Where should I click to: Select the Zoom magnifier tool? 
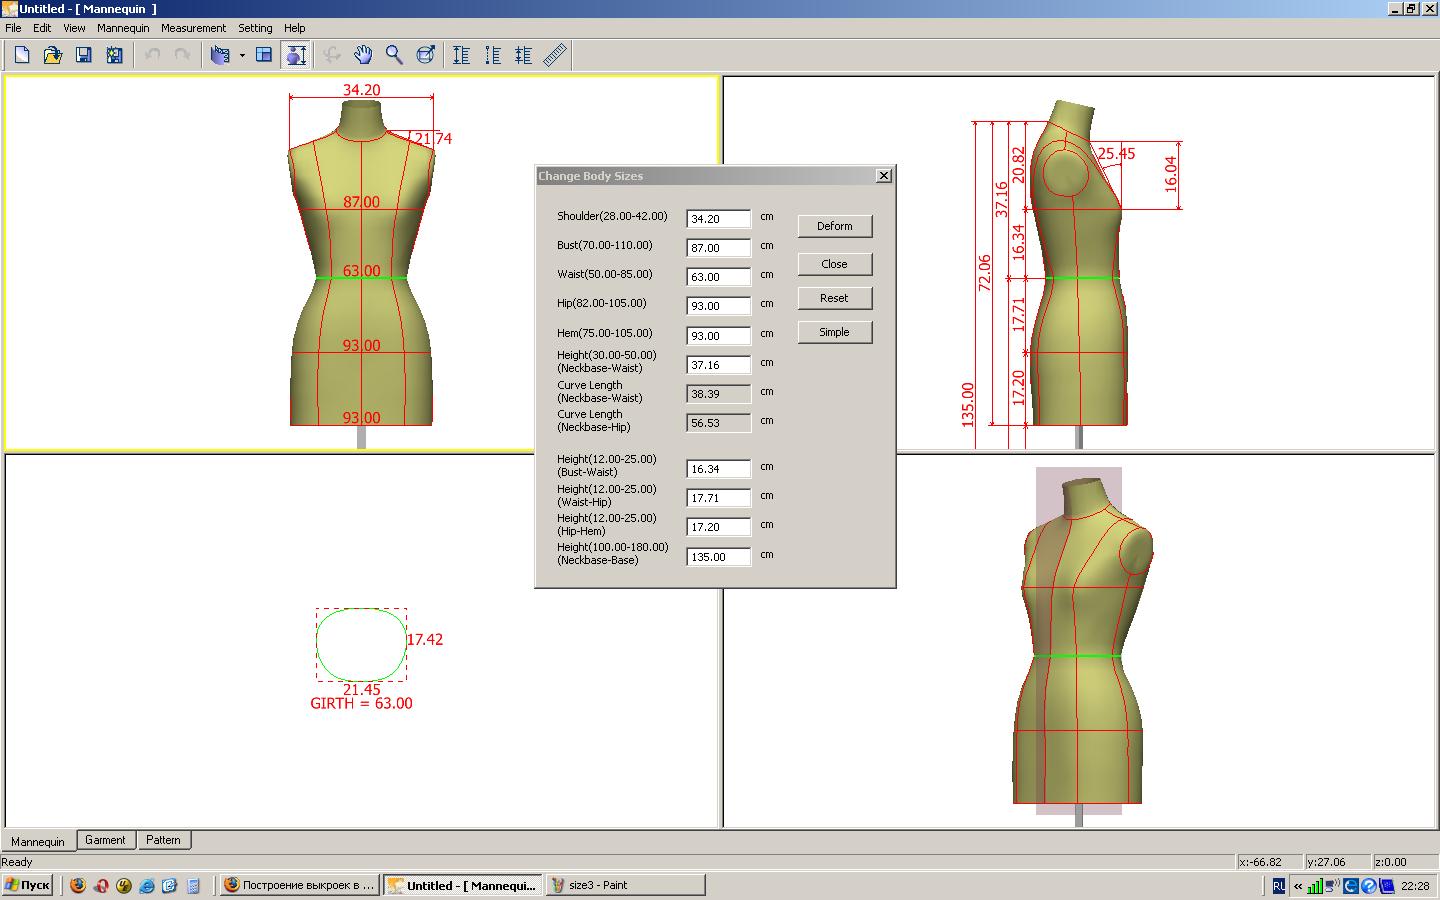tap(394, 55)
